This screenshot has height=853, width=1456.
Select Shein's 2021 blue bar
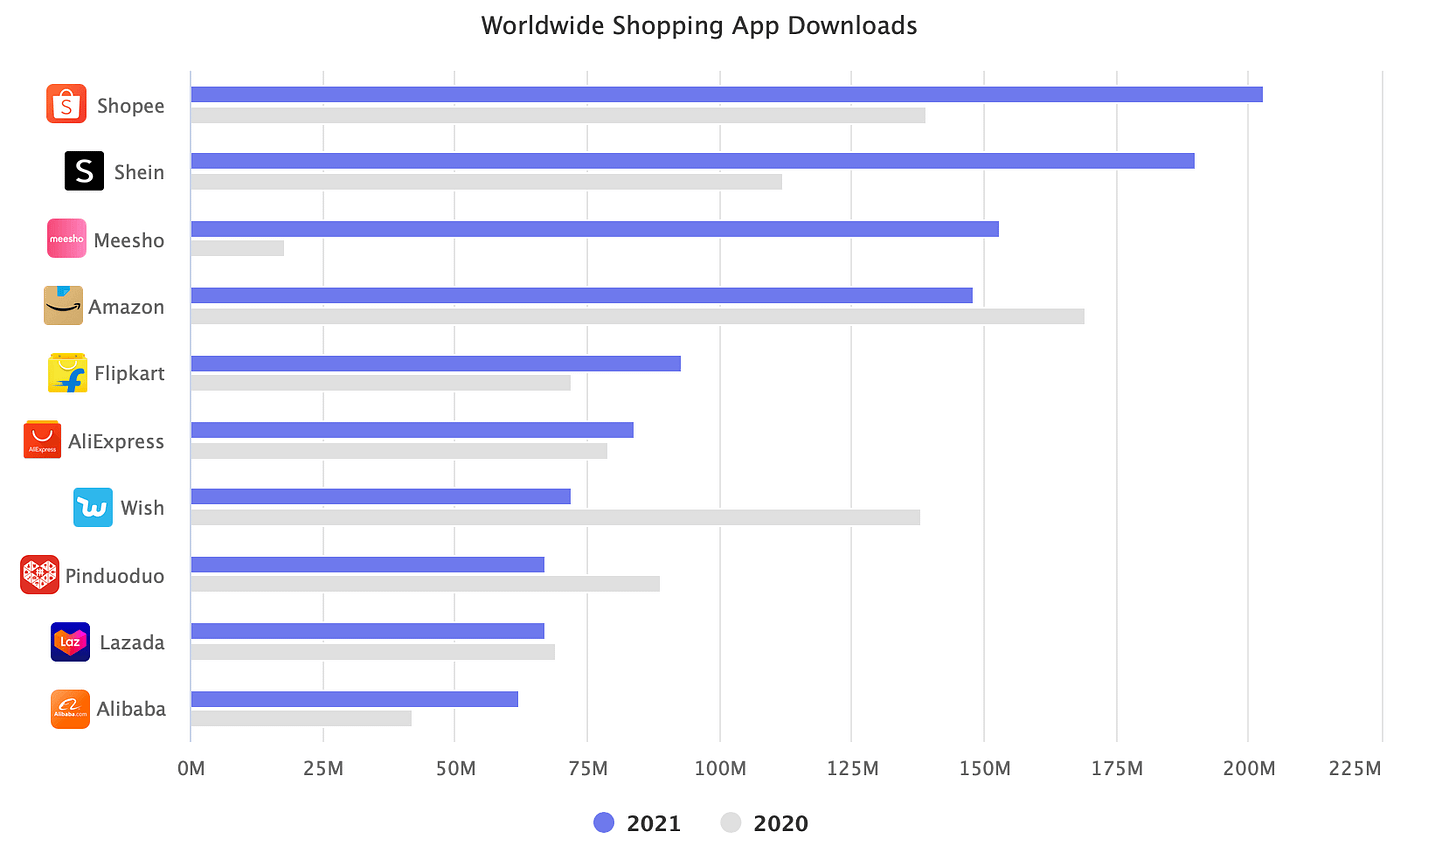693,161
